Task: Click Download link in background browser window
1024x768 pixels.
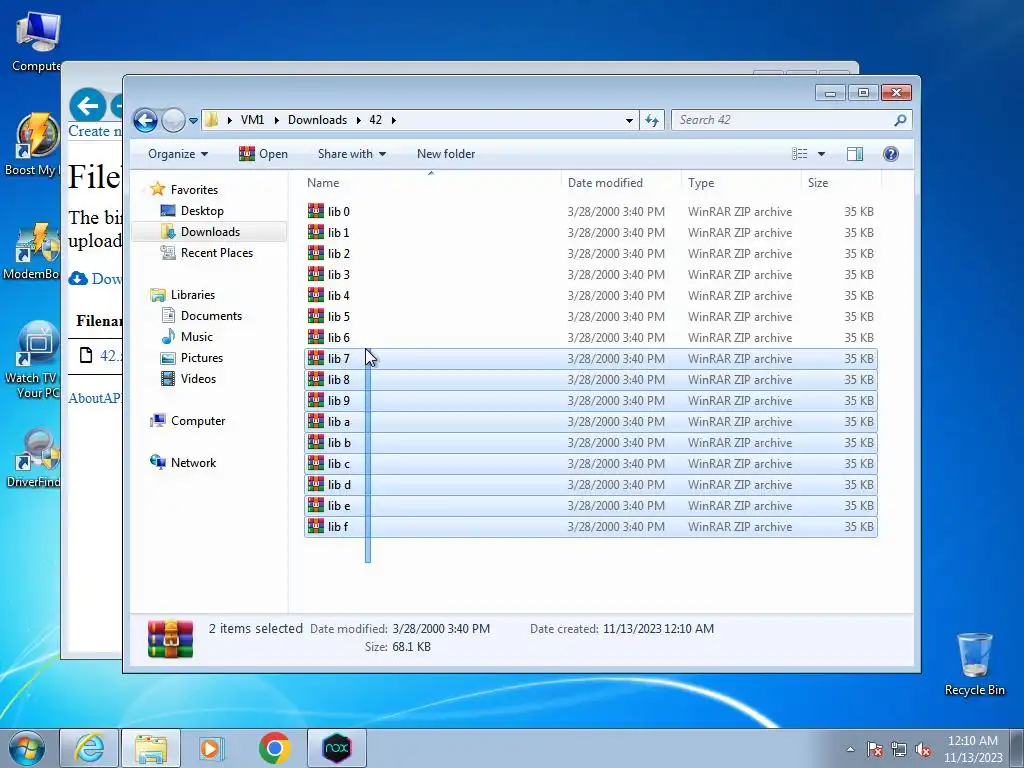Action: click(x=96, y=279)
